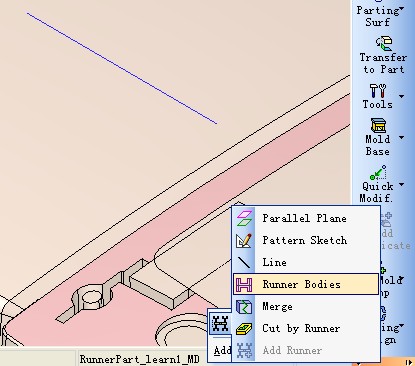Expand the Tools dropdown arrow

[401, 96]
